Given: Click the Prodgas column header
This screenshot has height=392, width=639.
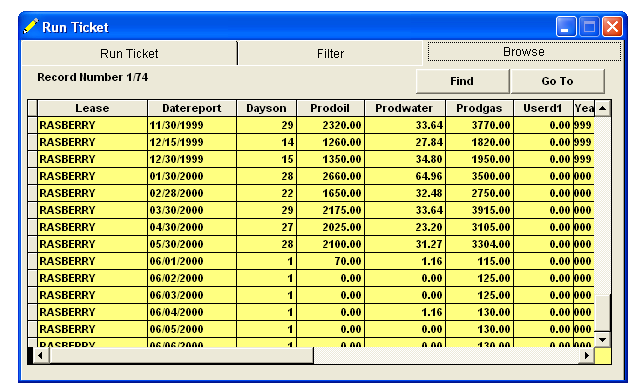Looking at the screenshot, I should (x=479, y=108).
